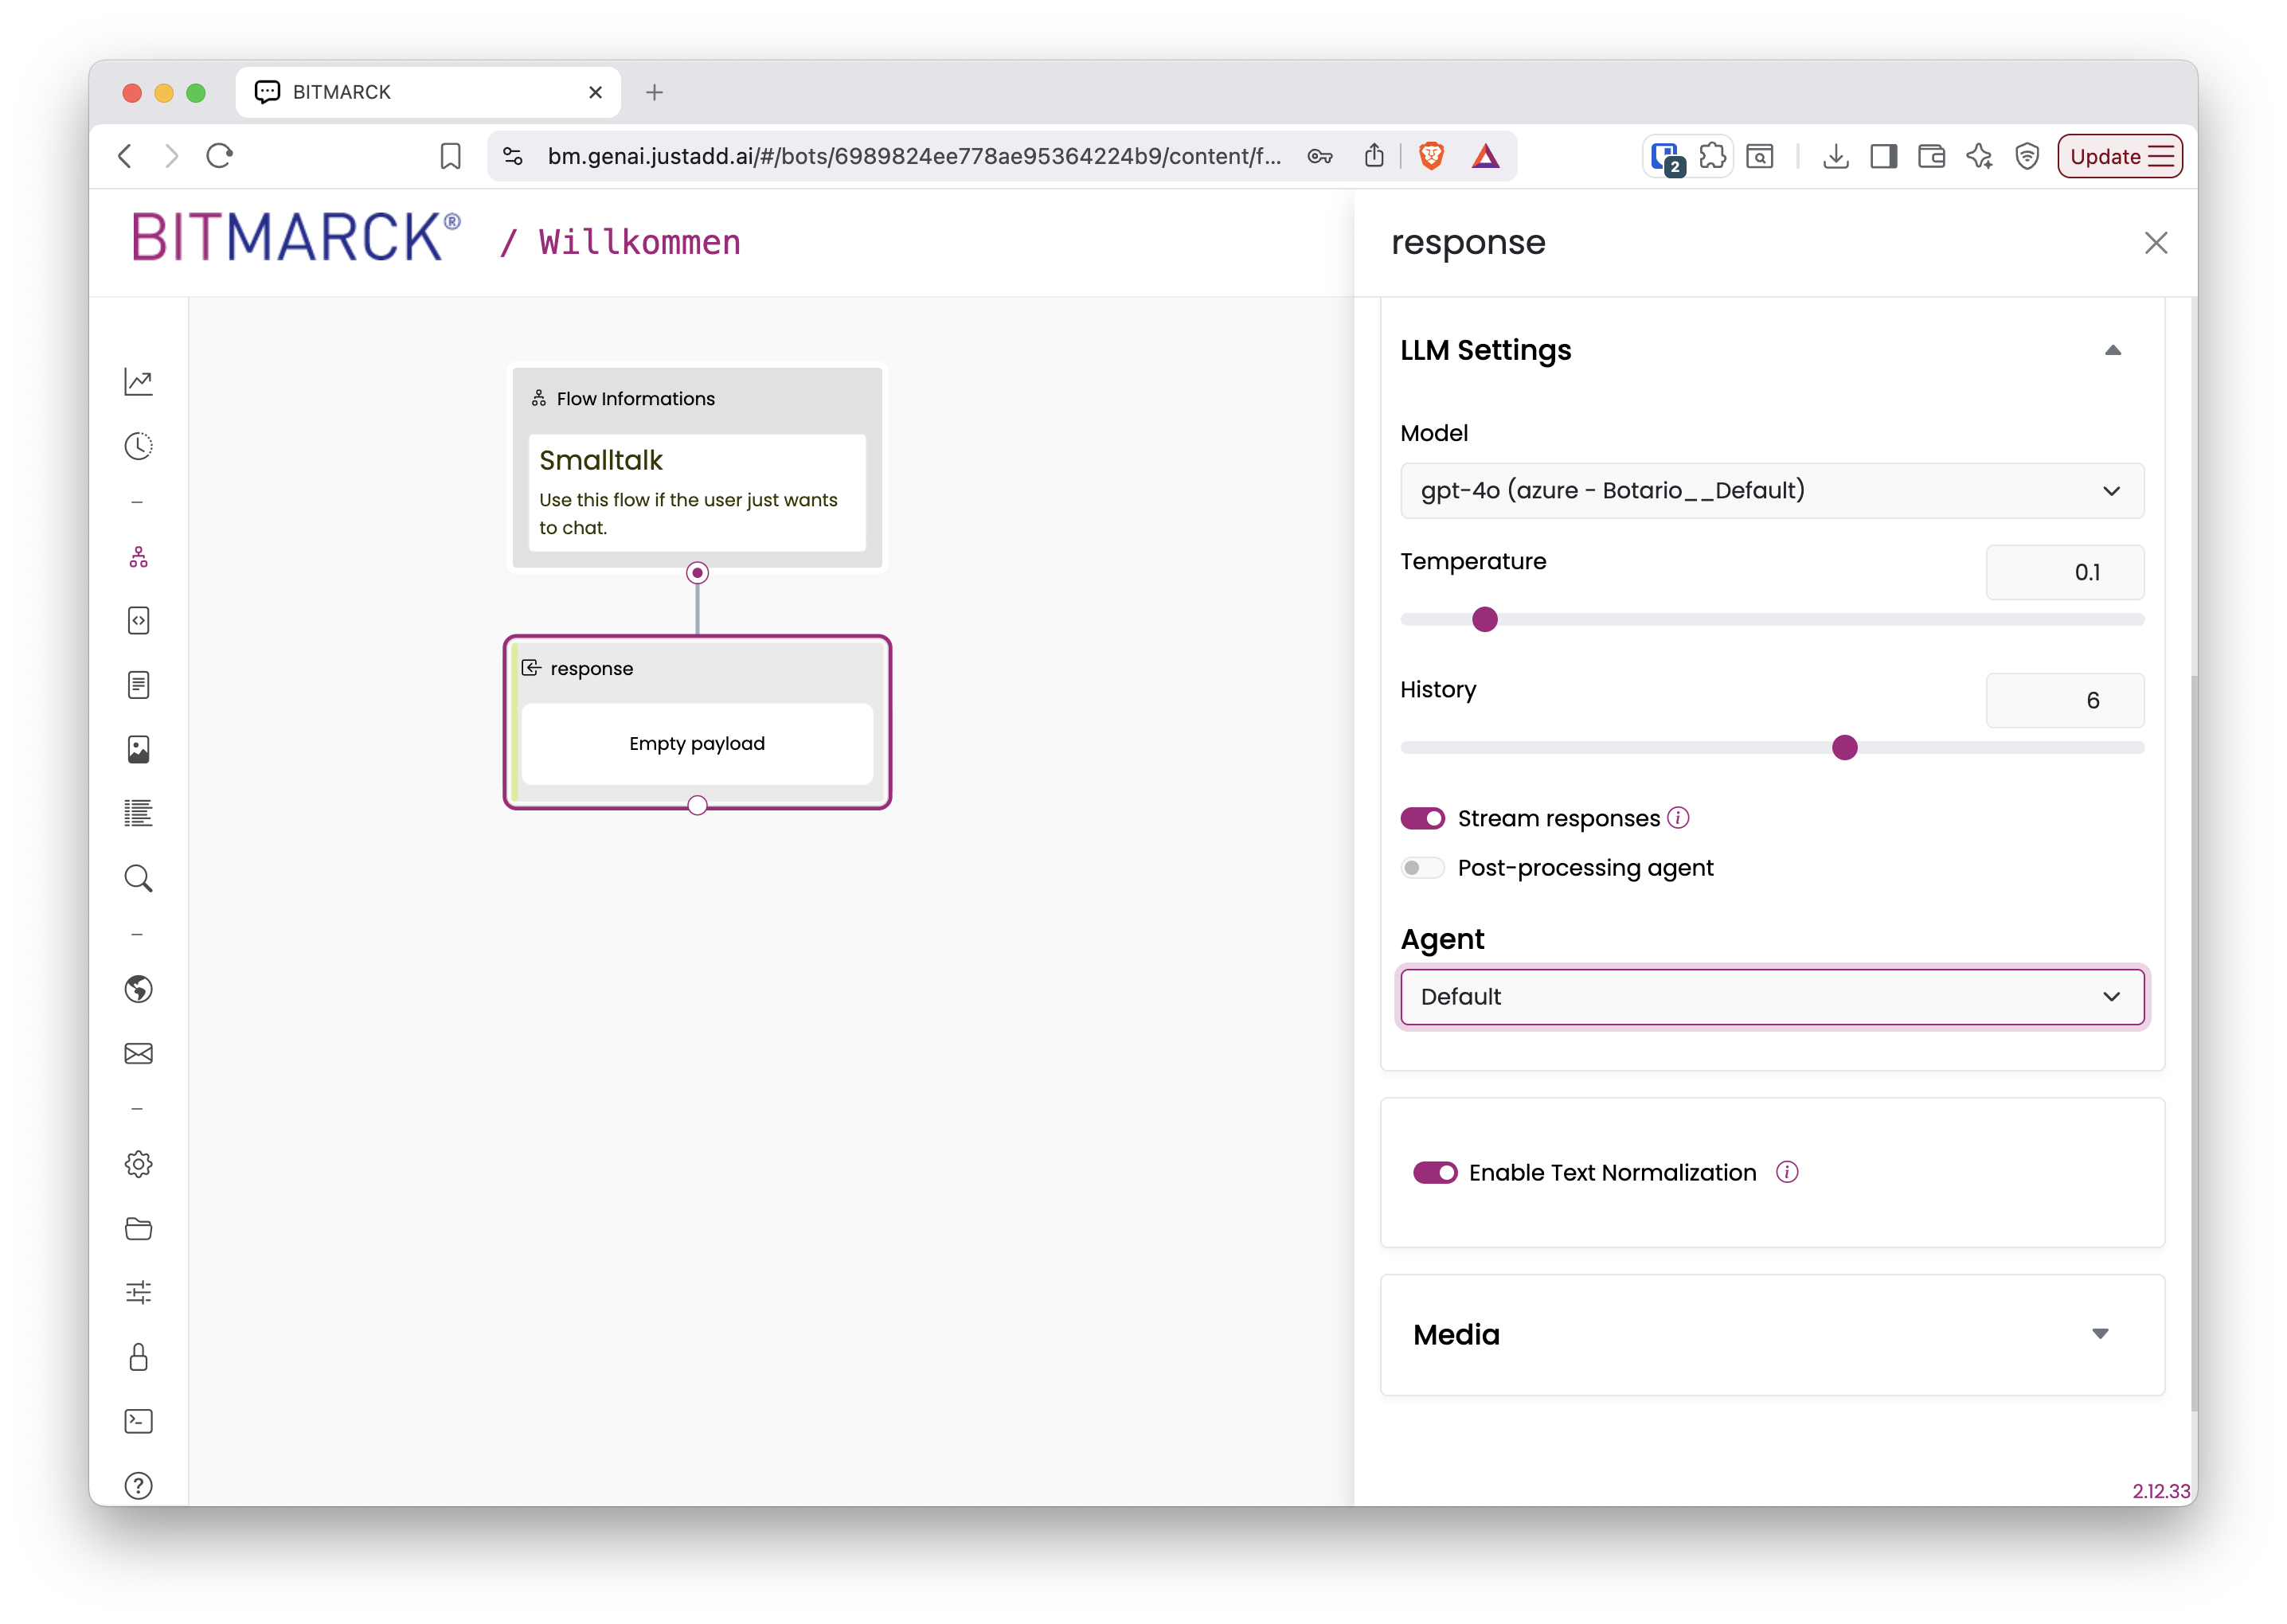Open the sliders configuration icon in sidebar
2287x1624 pixels.
click(138, 1292)
